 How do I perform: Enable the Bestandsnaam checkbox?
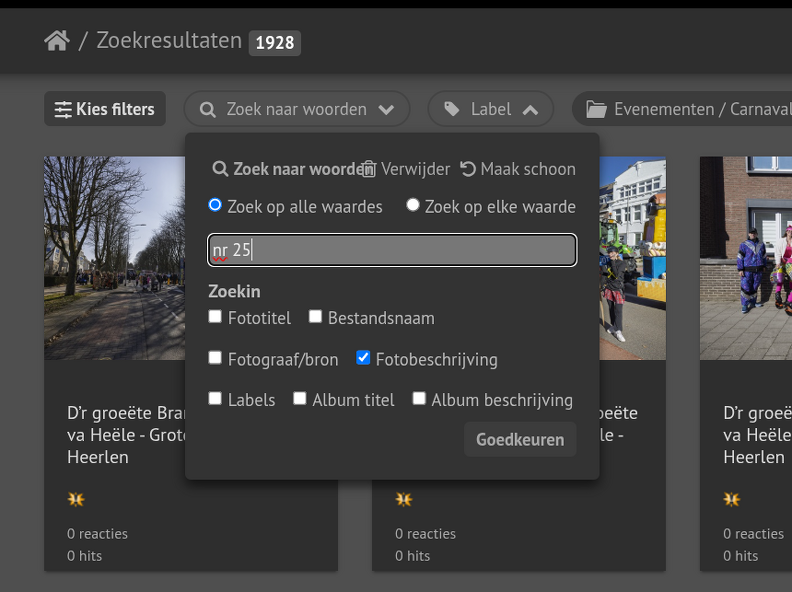[315, 317]
